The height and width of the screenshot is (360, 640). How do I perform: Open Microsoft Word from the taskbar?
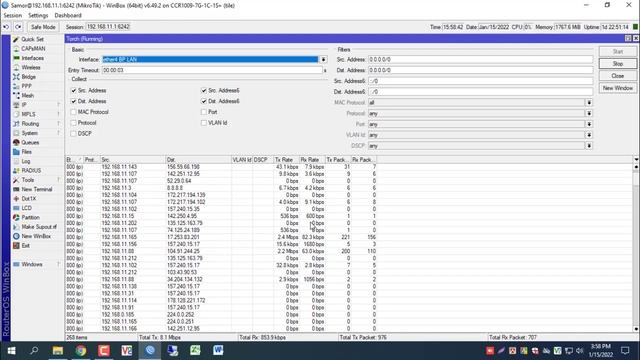[218, 351]
